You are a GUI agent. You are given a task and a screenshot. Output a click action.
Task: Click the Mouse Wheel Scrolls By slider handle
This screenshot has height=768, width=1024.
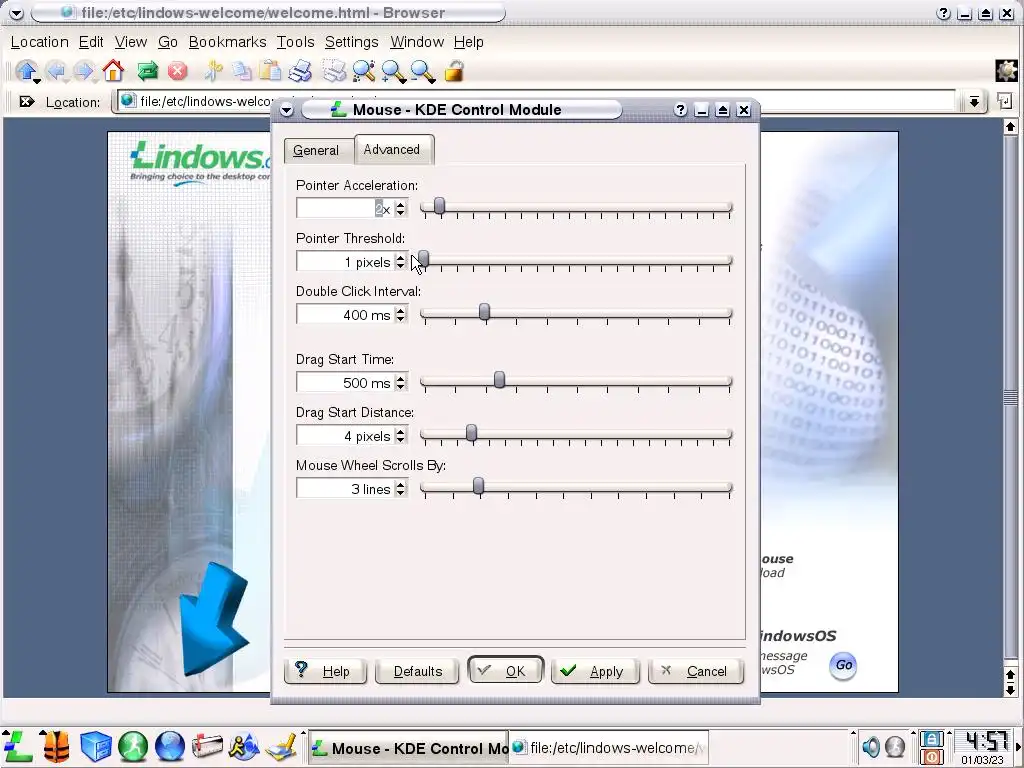click(478, 486)
